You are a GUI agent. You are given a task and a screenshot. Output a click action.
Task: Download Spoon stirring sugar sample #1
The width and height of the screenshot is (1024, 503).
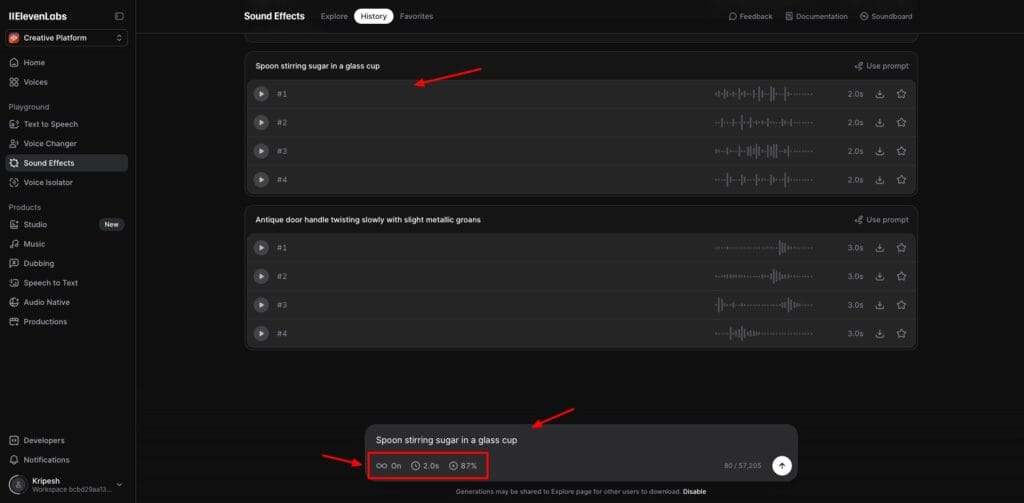tap(880, 94)
